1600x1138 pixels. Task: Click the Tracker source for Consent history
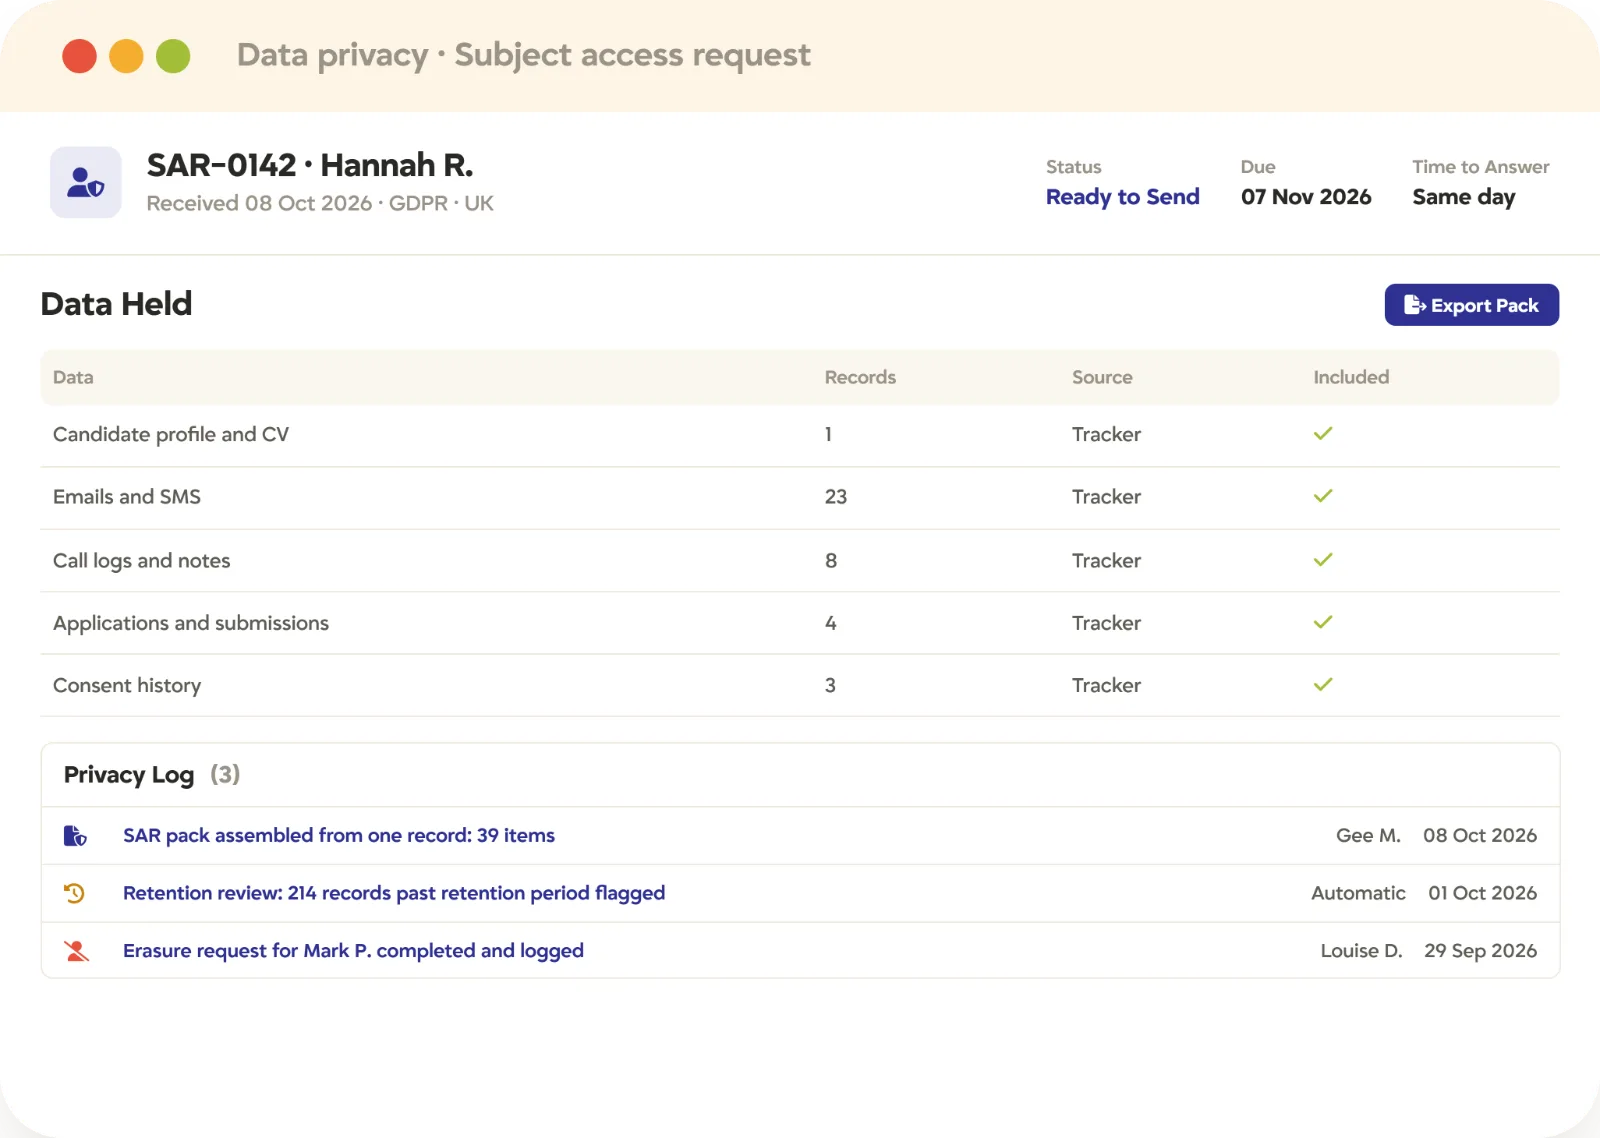[1106, 686]
